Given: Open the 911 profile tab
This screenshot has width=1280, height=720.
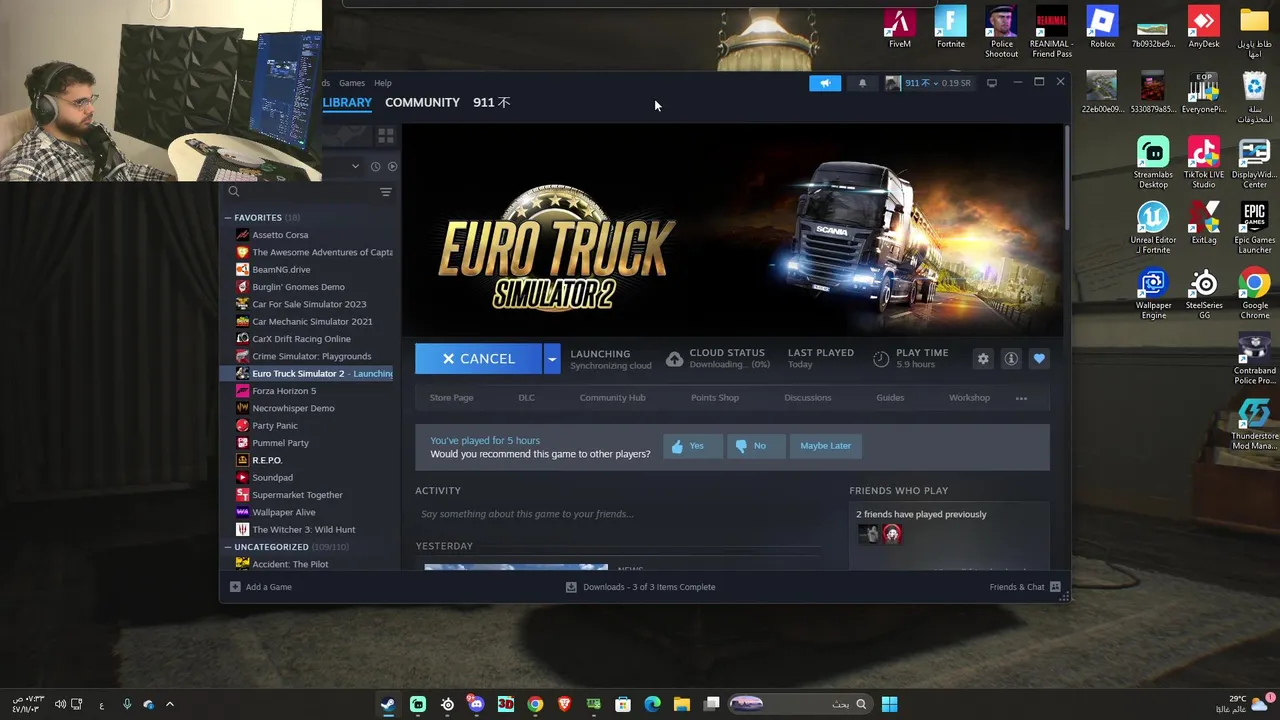Looking at the screenshot, I should coord(491,102).
